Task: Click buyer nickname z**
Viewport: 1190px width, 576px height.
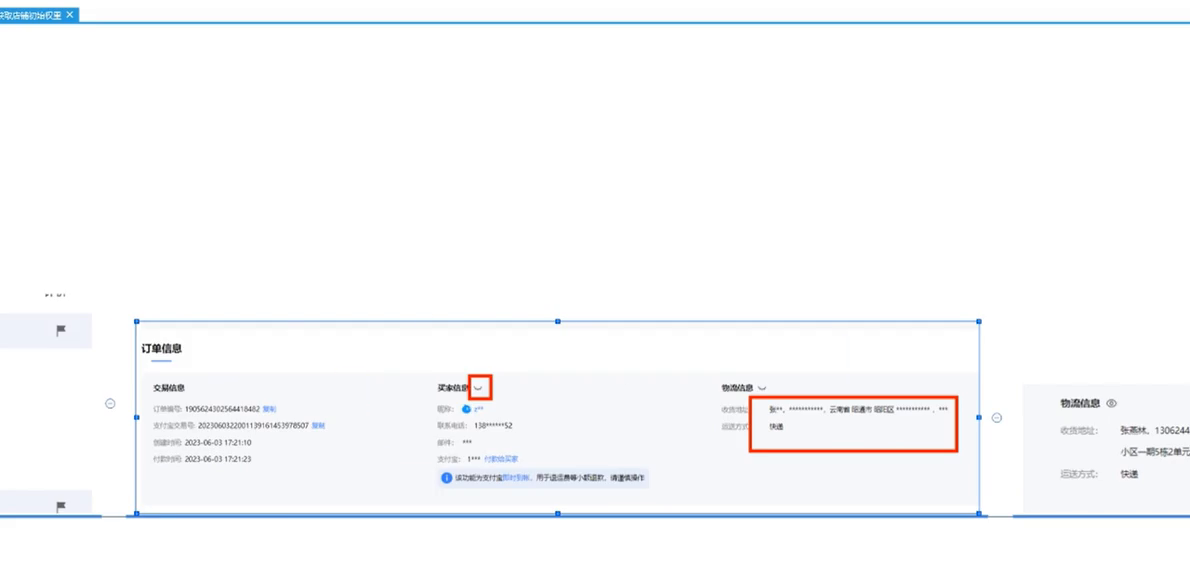Action: tap(479, 409)
